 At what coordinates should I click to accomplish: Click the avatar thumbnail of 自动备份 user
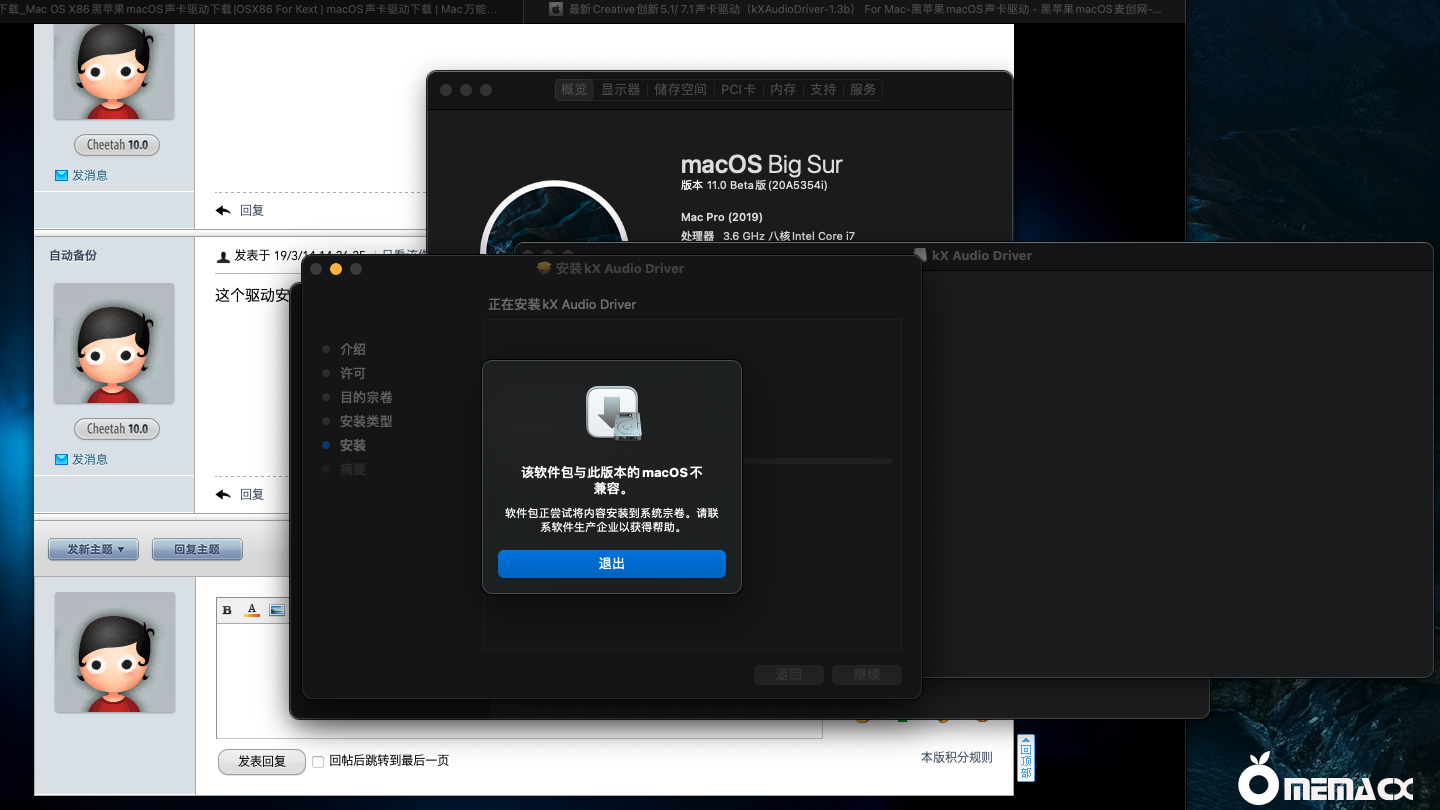(x=114, y=343)
